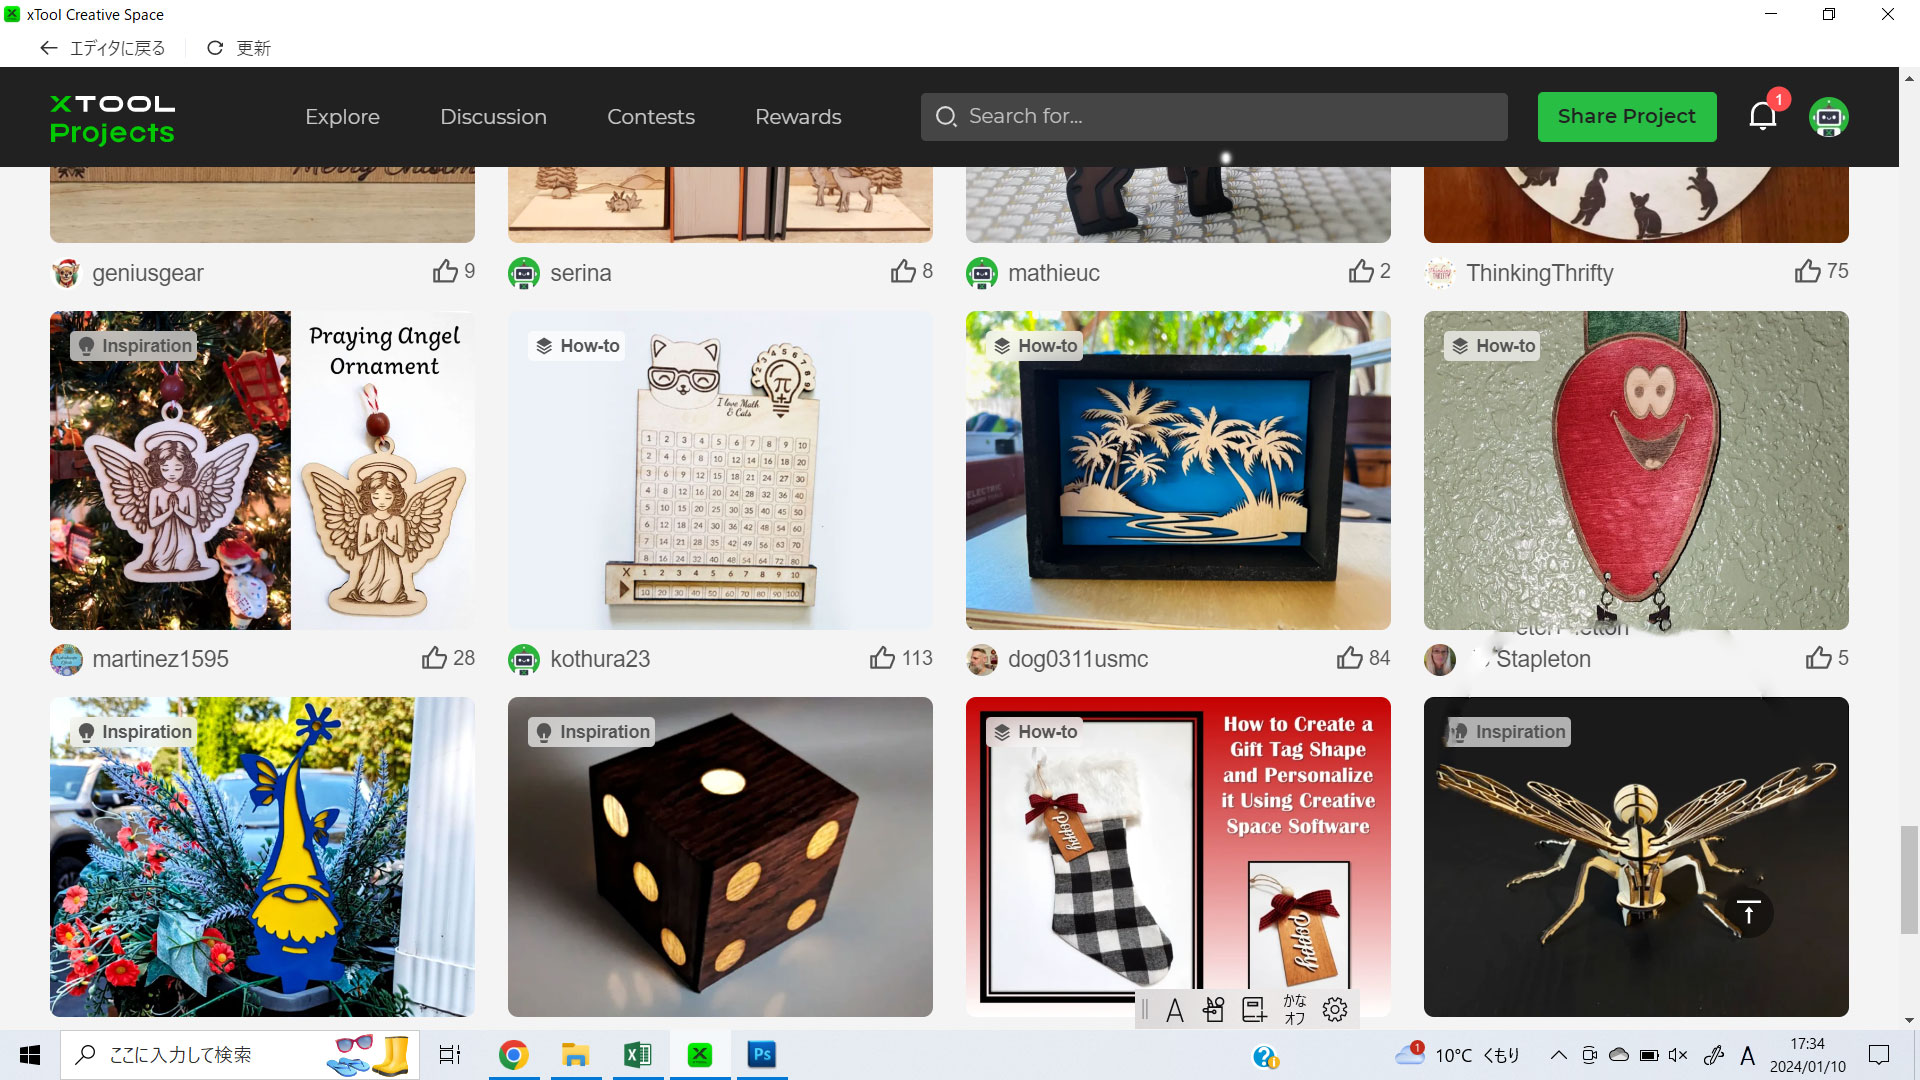Click geniusgear's avatar icon
This screenshot has width=1920, height=1080.
coord(66,273)
